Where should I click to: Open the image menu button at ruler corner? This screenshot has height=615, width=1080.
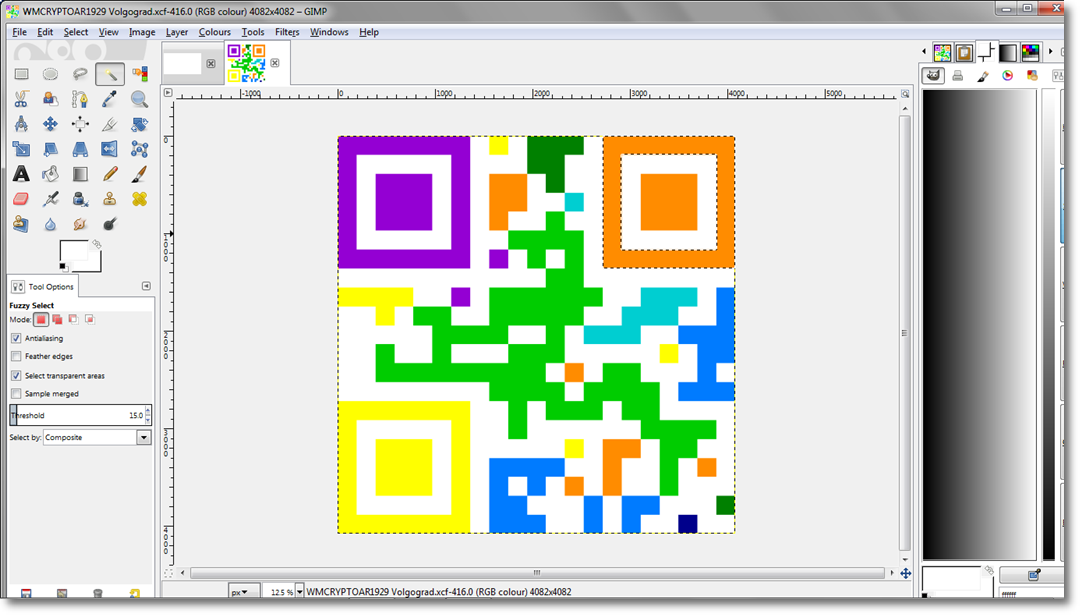coord(168,92)
